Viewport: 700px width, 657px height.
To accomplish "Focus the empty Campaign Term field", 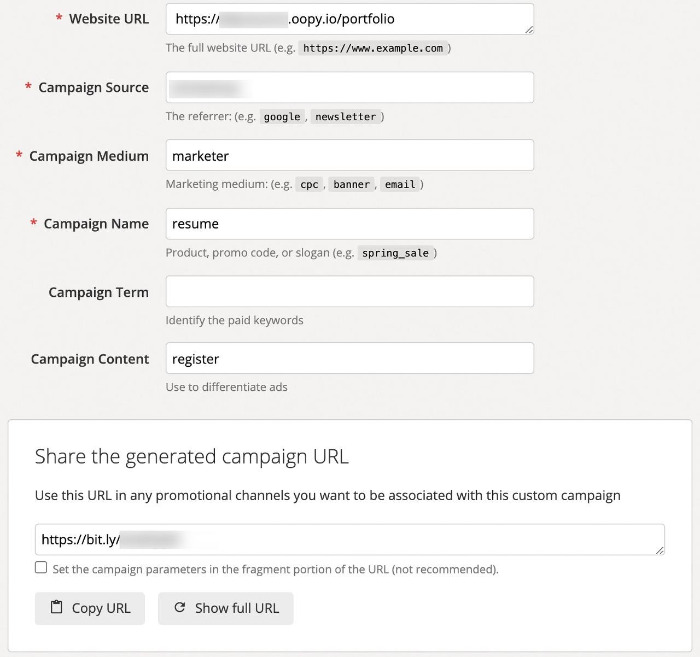I will 349,292.
